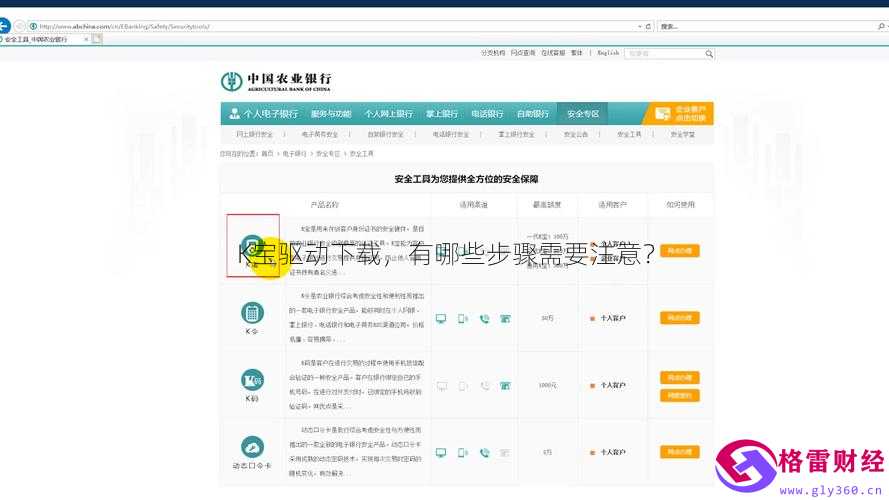Switch site language to English
This screenshot has height=500, width=889.
(x=608, y=53)
